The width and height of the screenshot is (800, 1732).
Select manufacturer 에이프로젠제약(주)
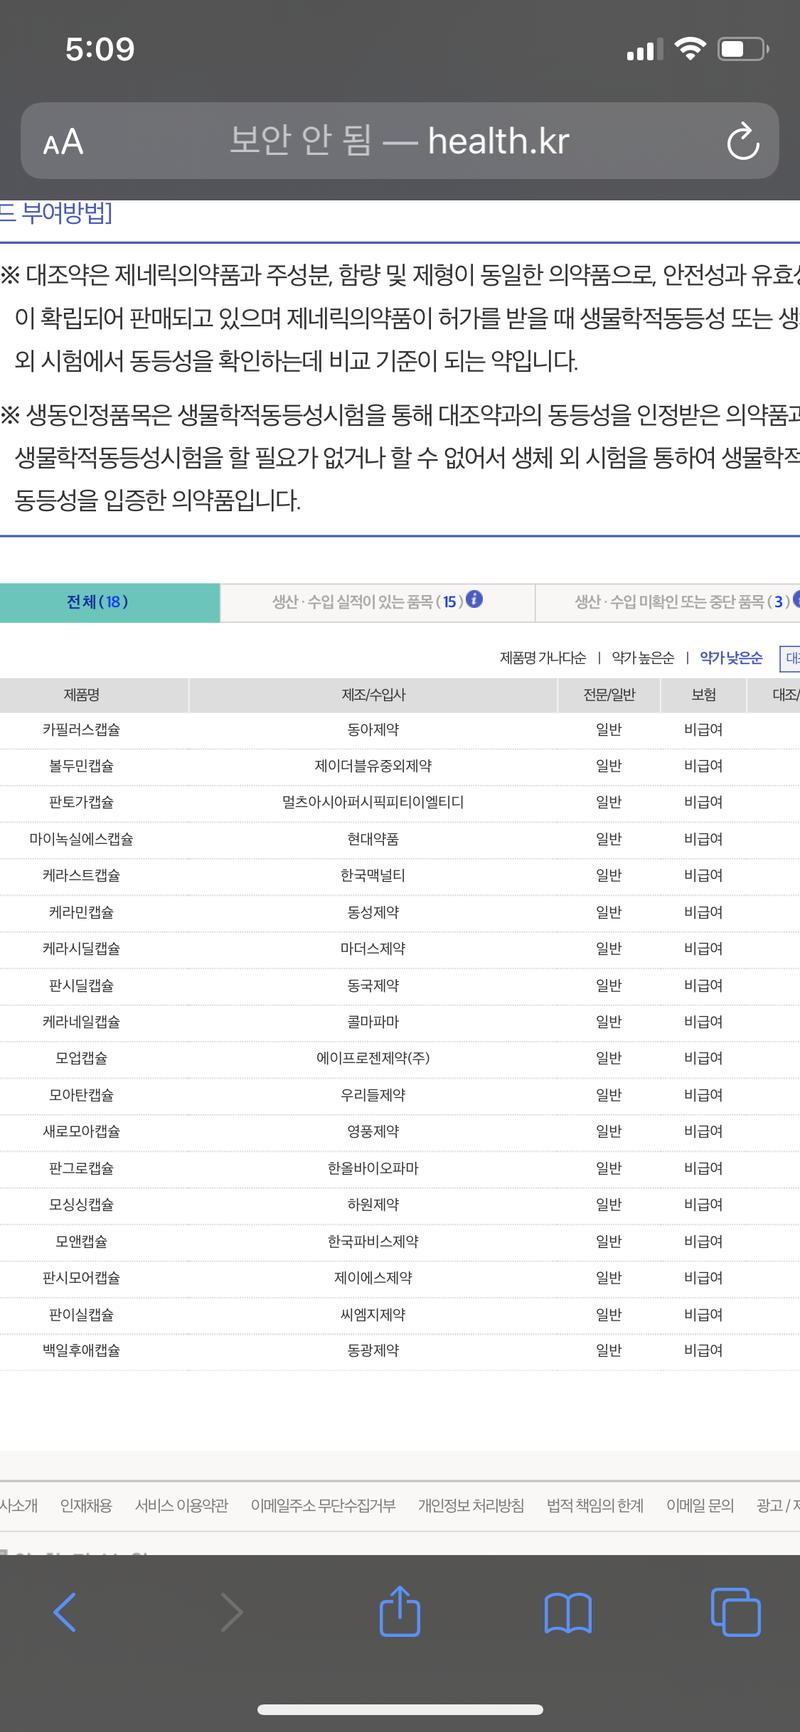[x=373, y=1058]
